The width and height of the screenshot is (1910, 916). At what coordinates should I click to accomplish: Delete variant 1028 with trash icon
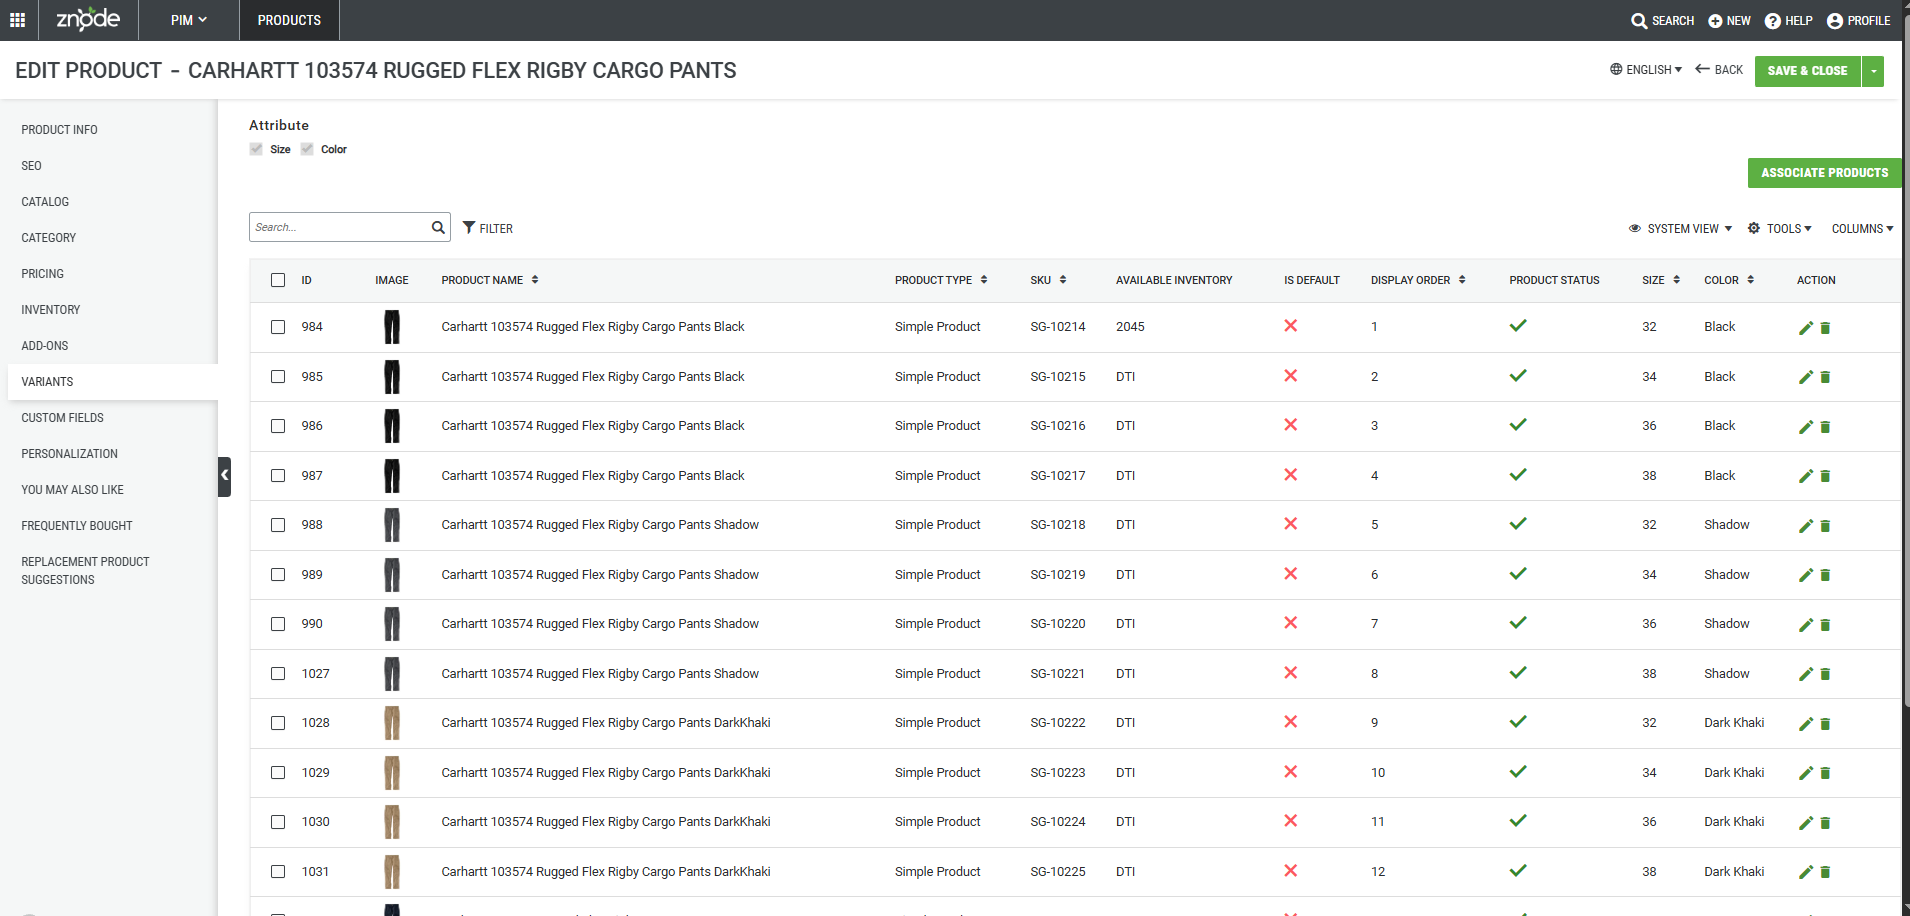1825,724
